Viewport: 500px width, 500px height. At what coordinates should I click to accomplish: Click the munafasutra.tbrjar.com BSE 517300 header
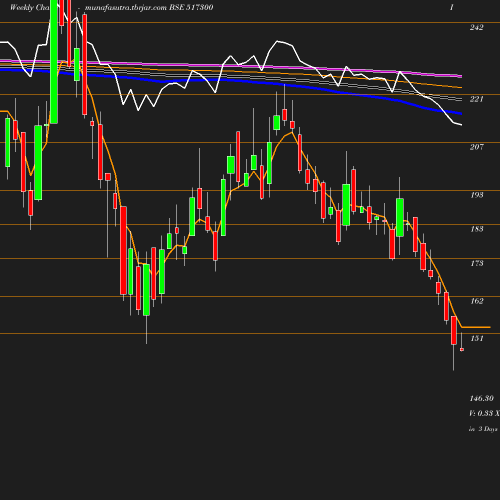[x=149, y=7]
